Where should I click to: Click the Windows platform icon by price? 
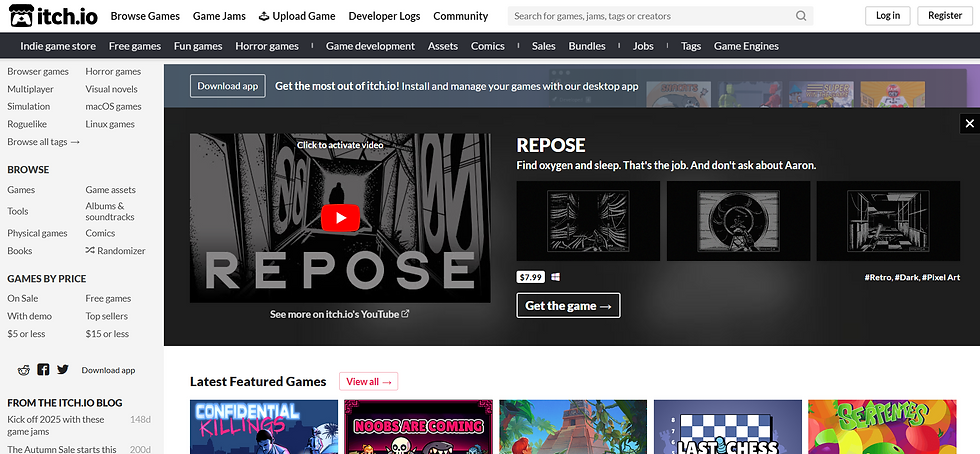[556, 276]
